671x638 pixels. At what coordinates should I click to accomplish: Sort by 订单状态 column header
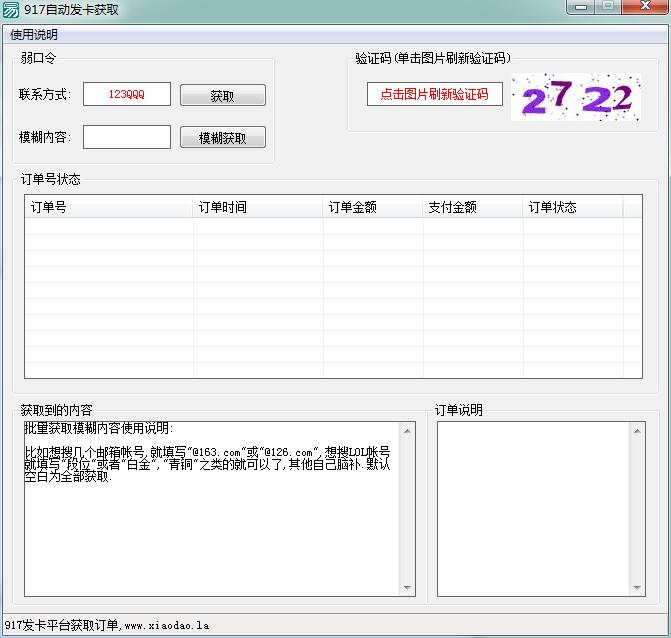click(x=573, y=207)
